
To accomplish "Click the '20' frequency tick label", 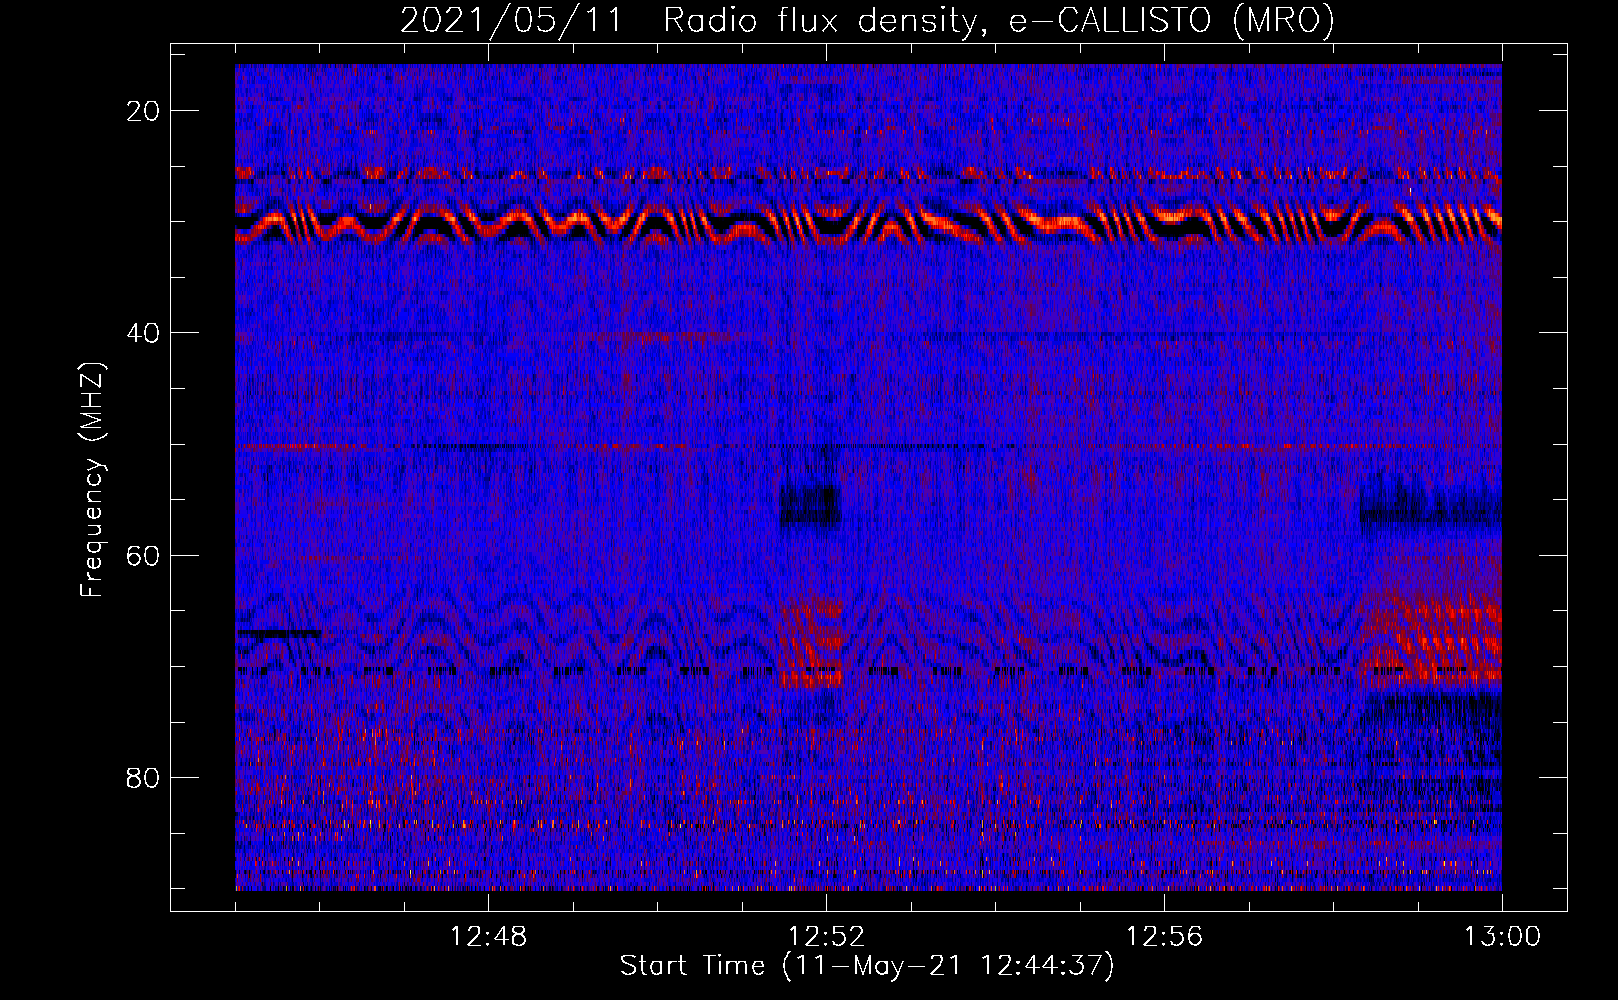I will [144, 111].
